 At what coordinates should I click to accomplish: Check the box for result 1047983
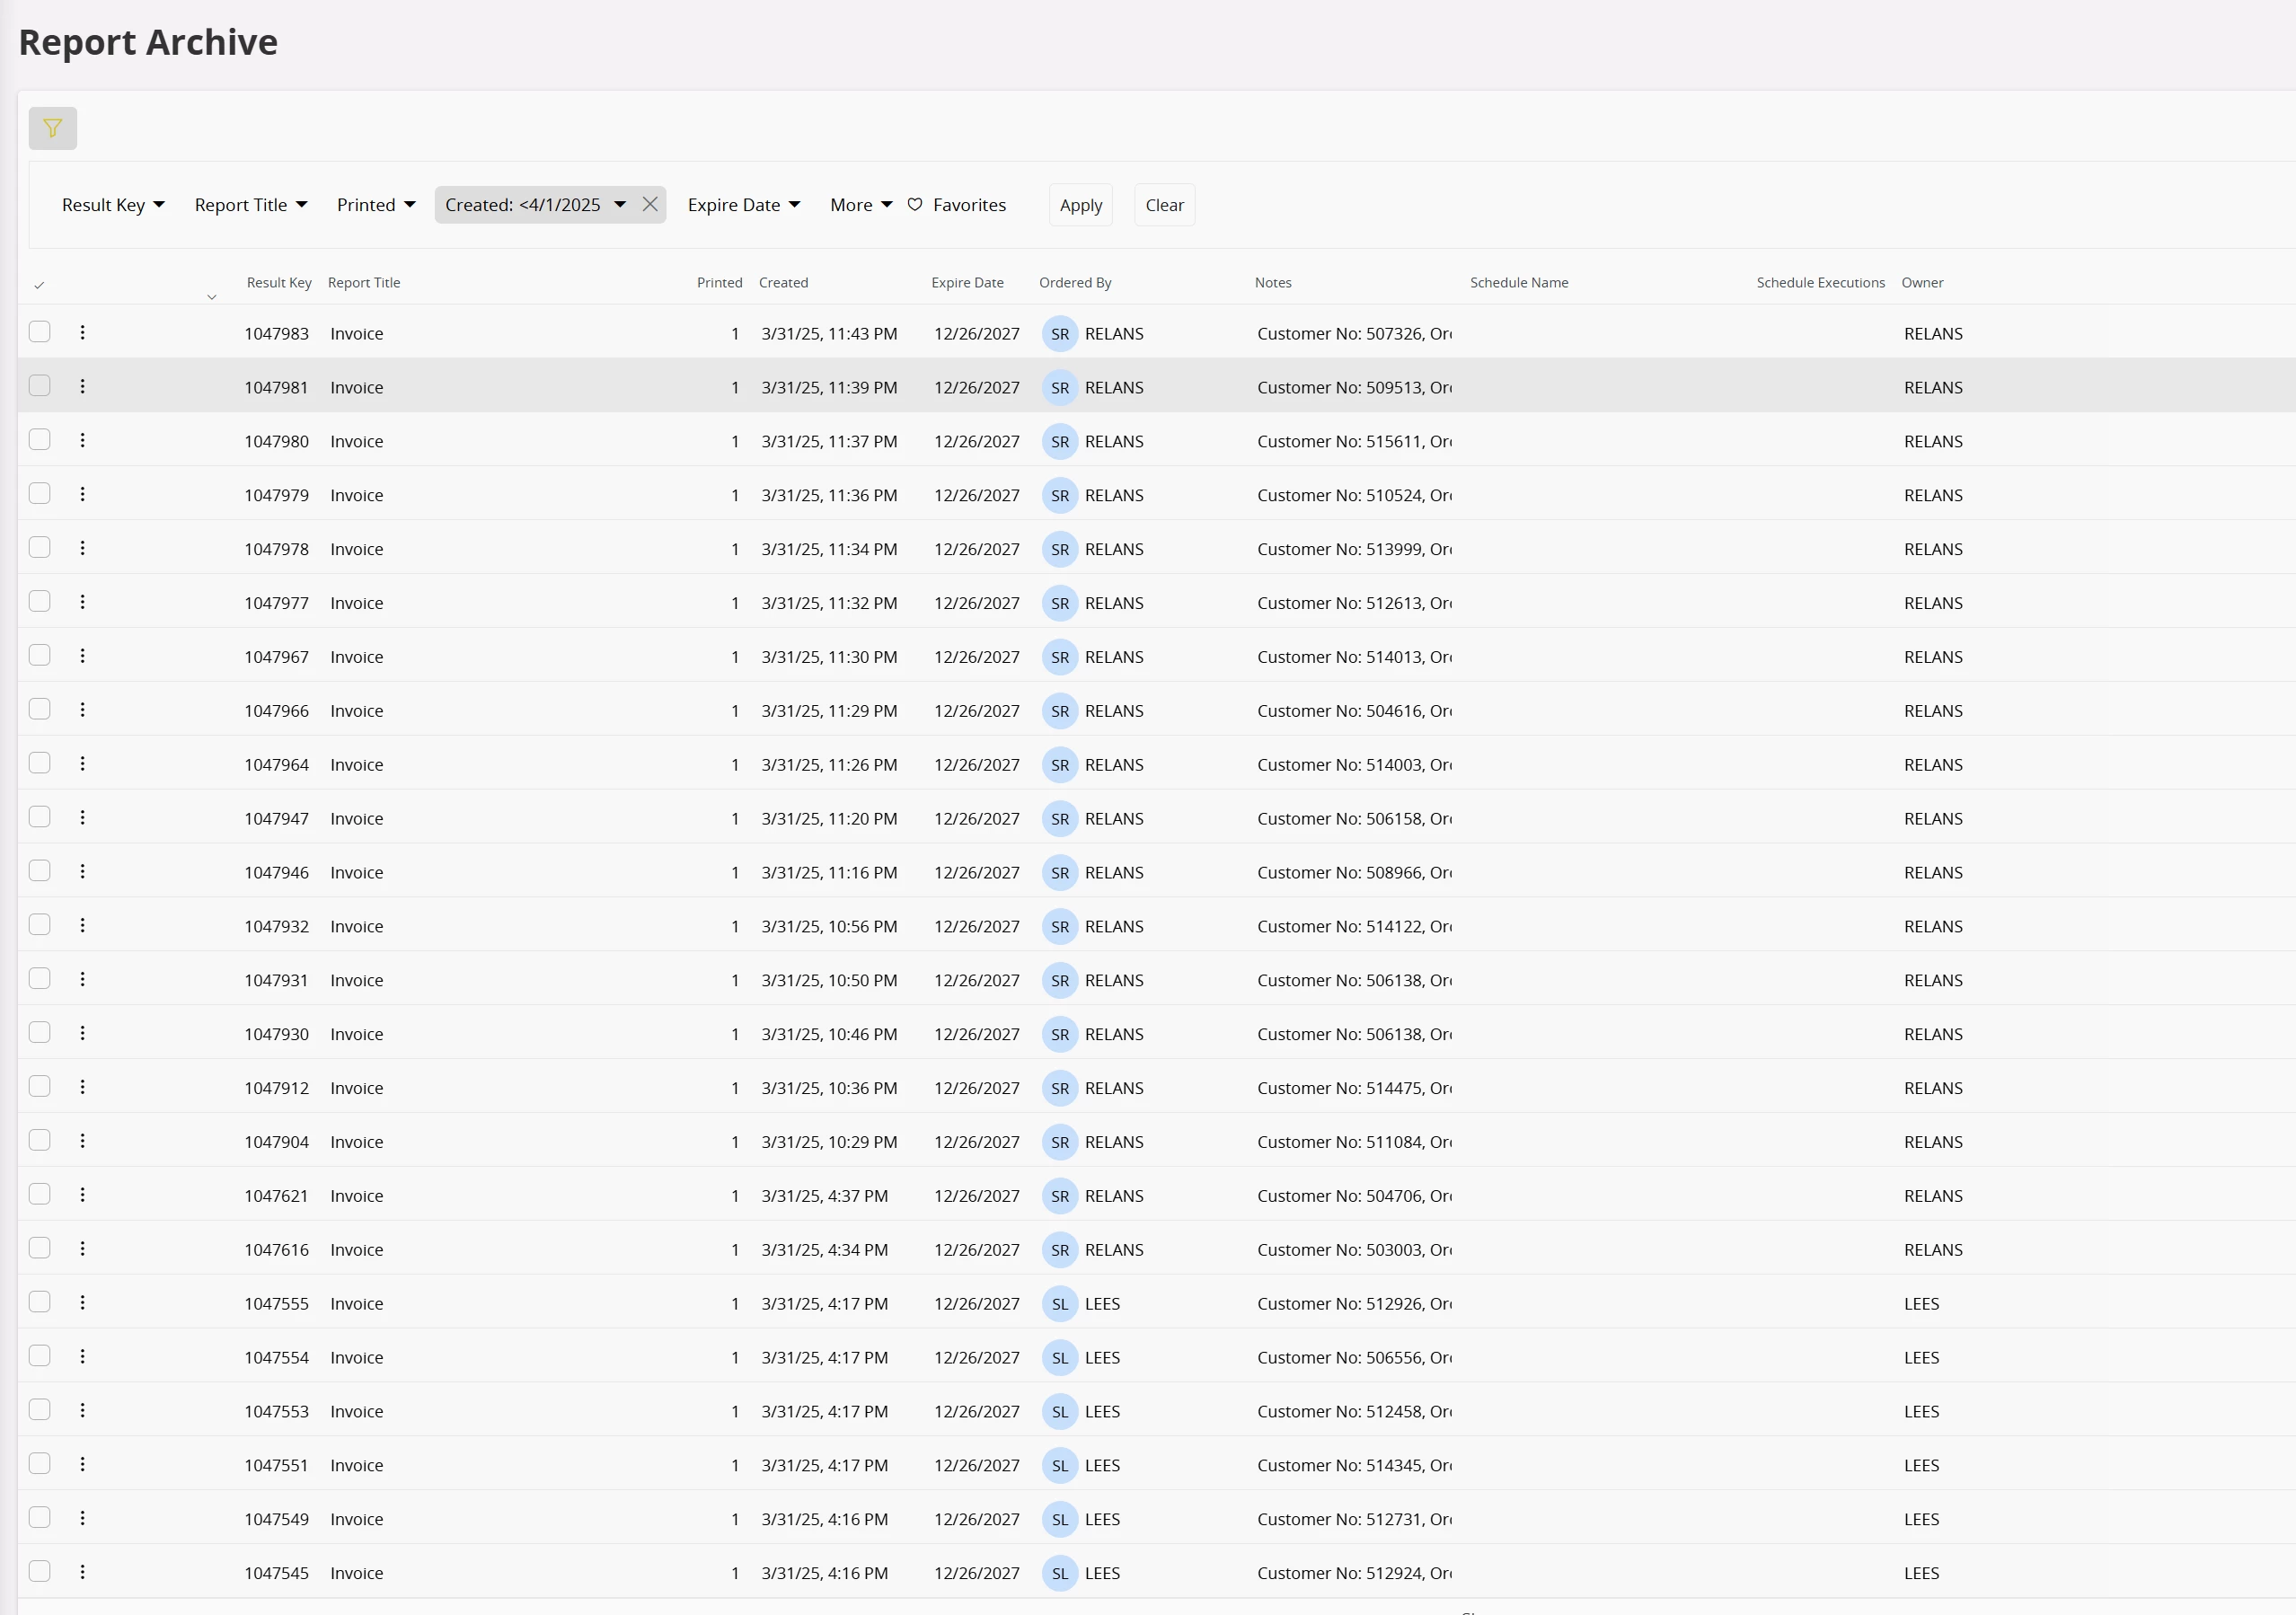40,332
